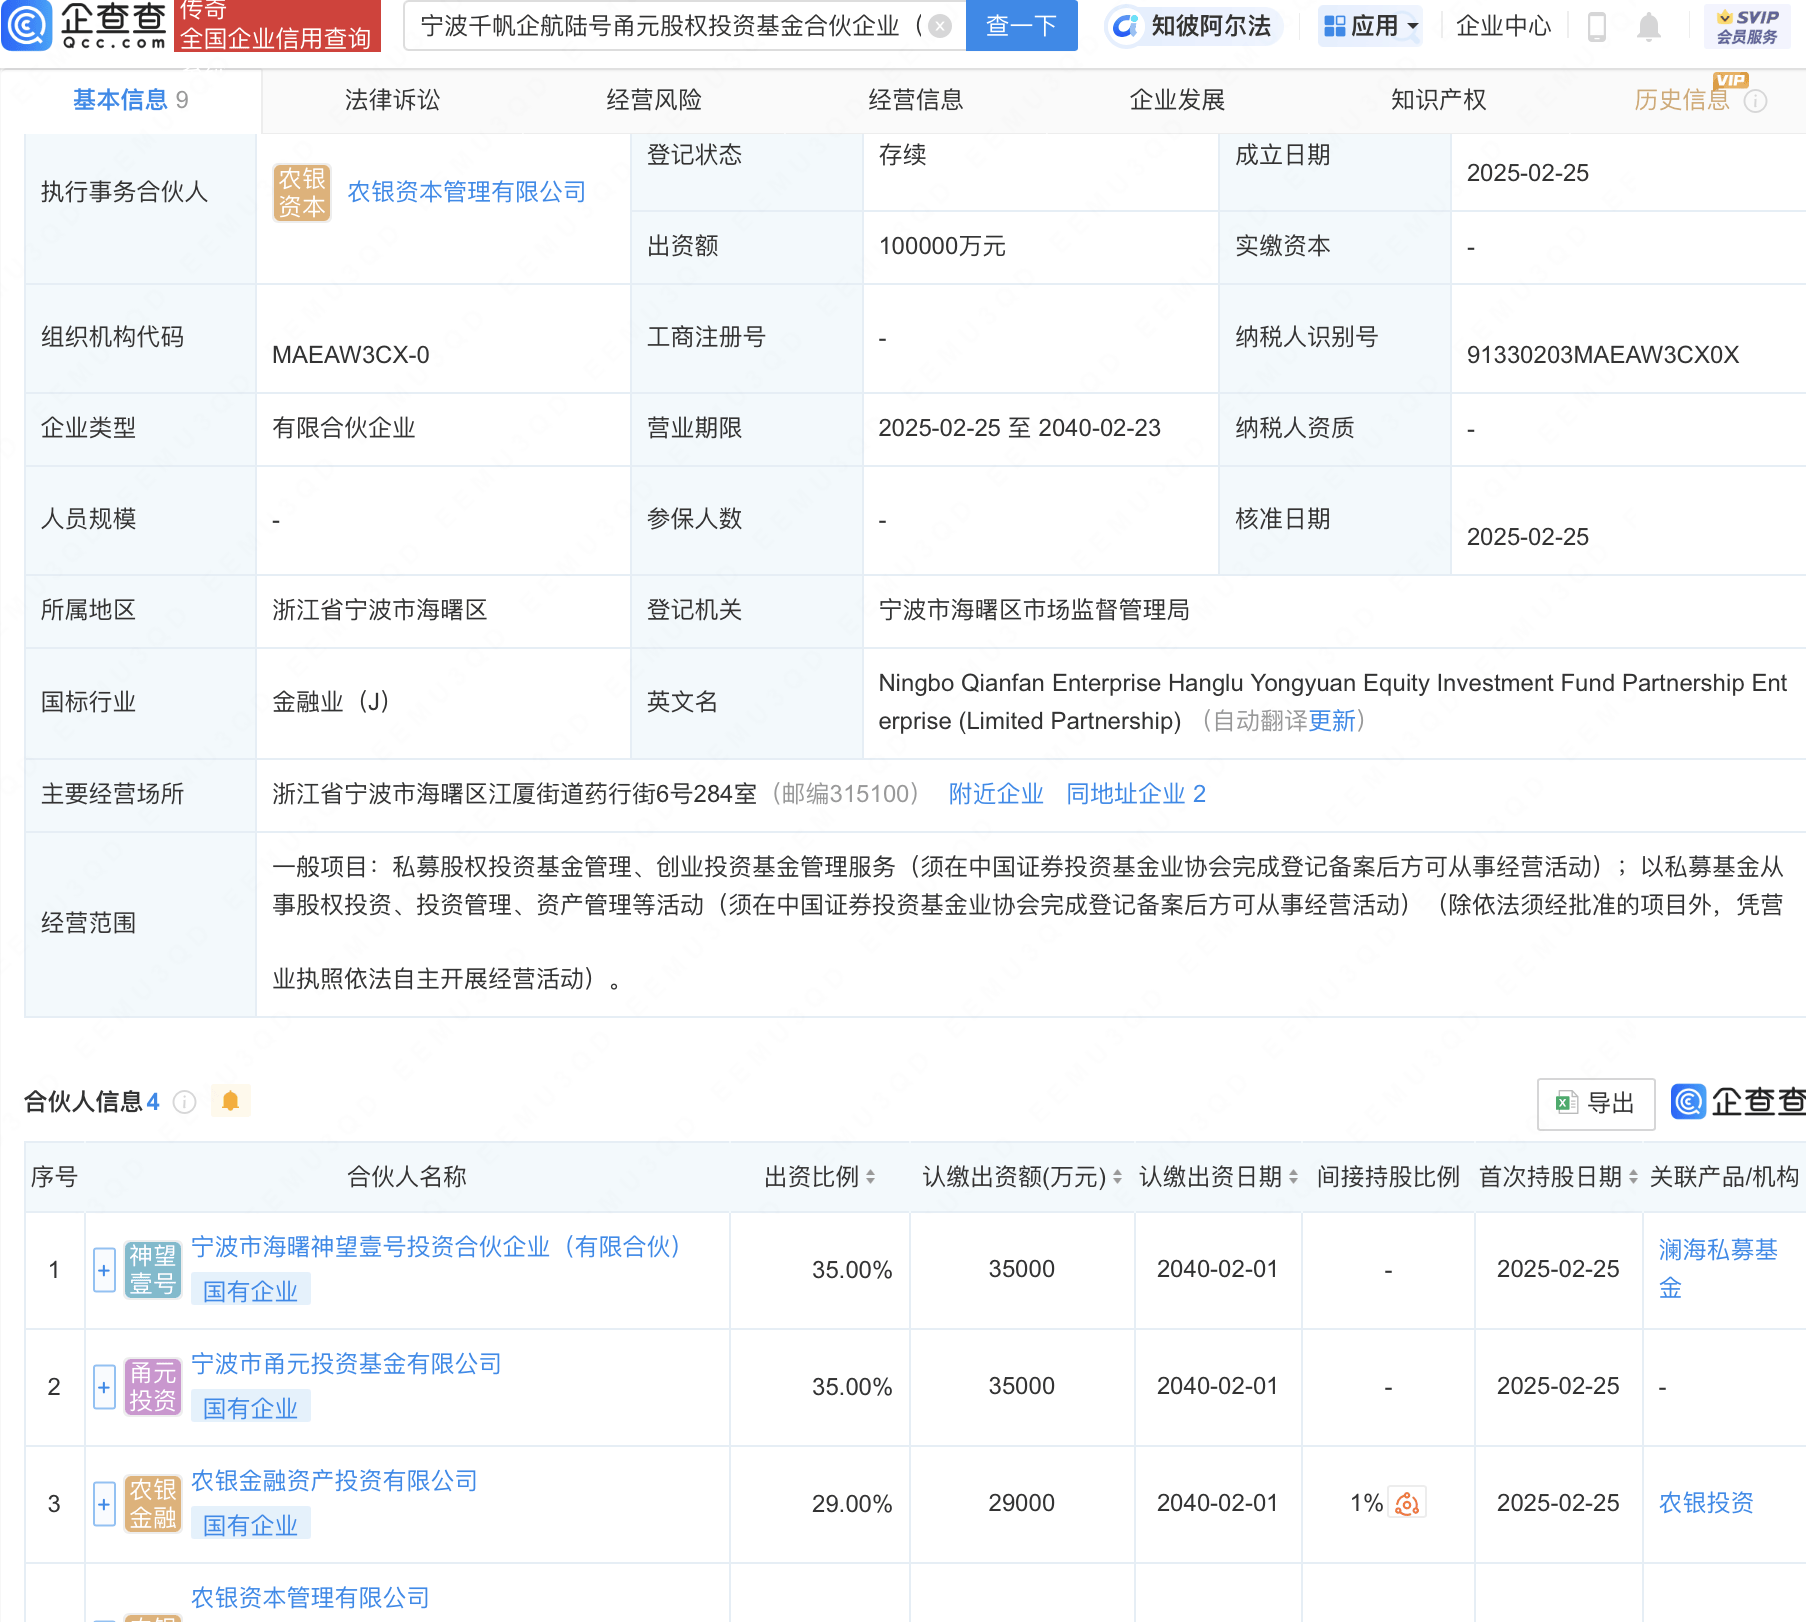This screenshot has height=1622, width=1806.
Task: Click the info icon next to 历史信息
Action: (x=1755, y=101)
